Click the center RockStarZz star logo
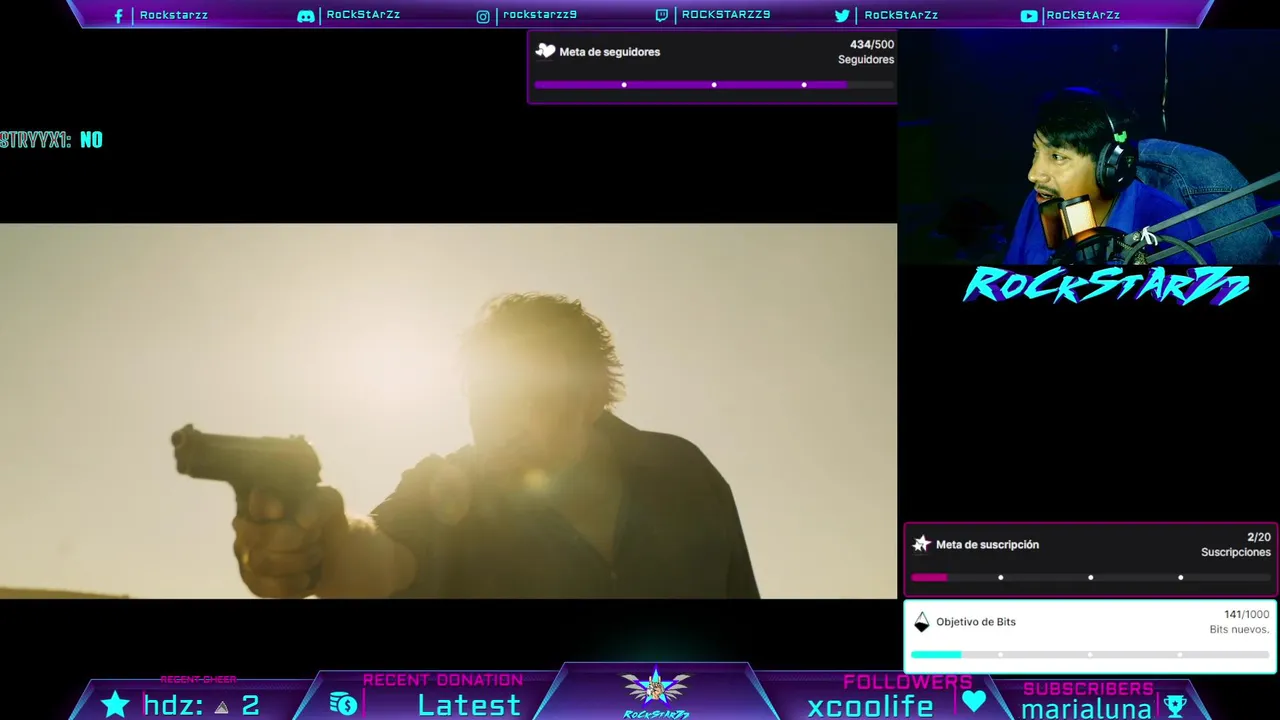 point(656,692)
